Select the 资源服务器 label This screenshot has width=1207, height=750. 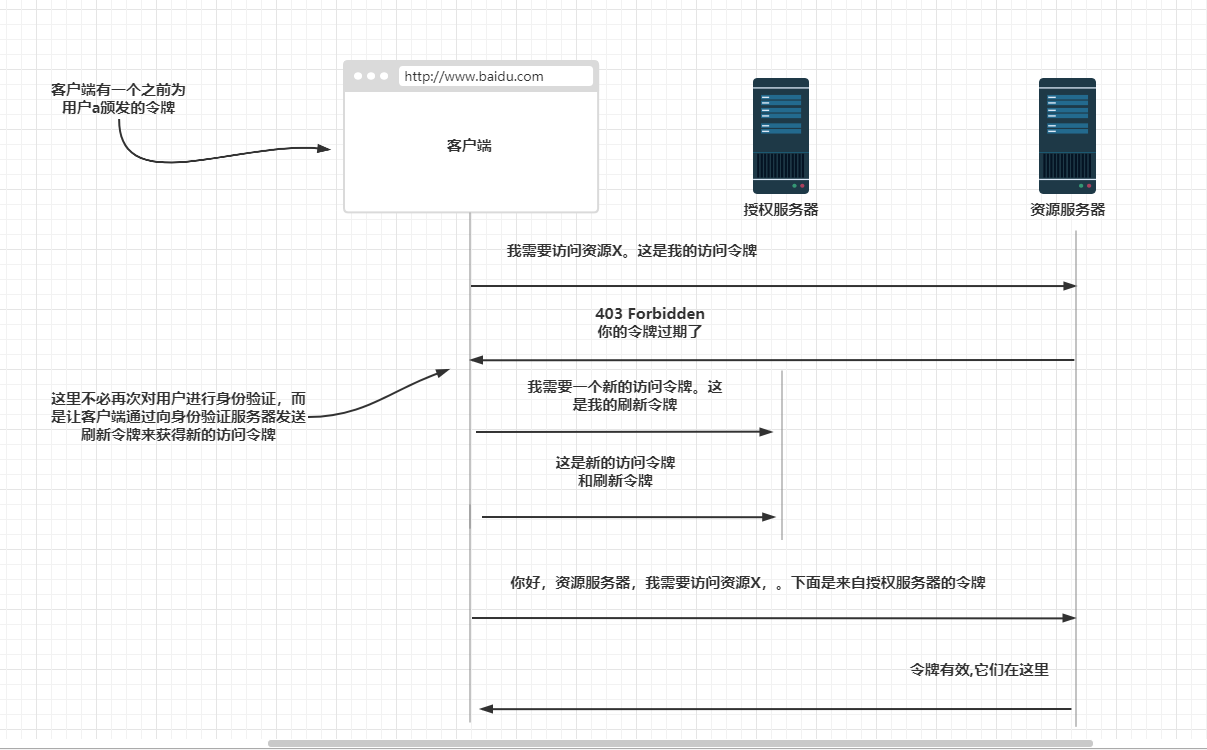(x=1068, y=210)
